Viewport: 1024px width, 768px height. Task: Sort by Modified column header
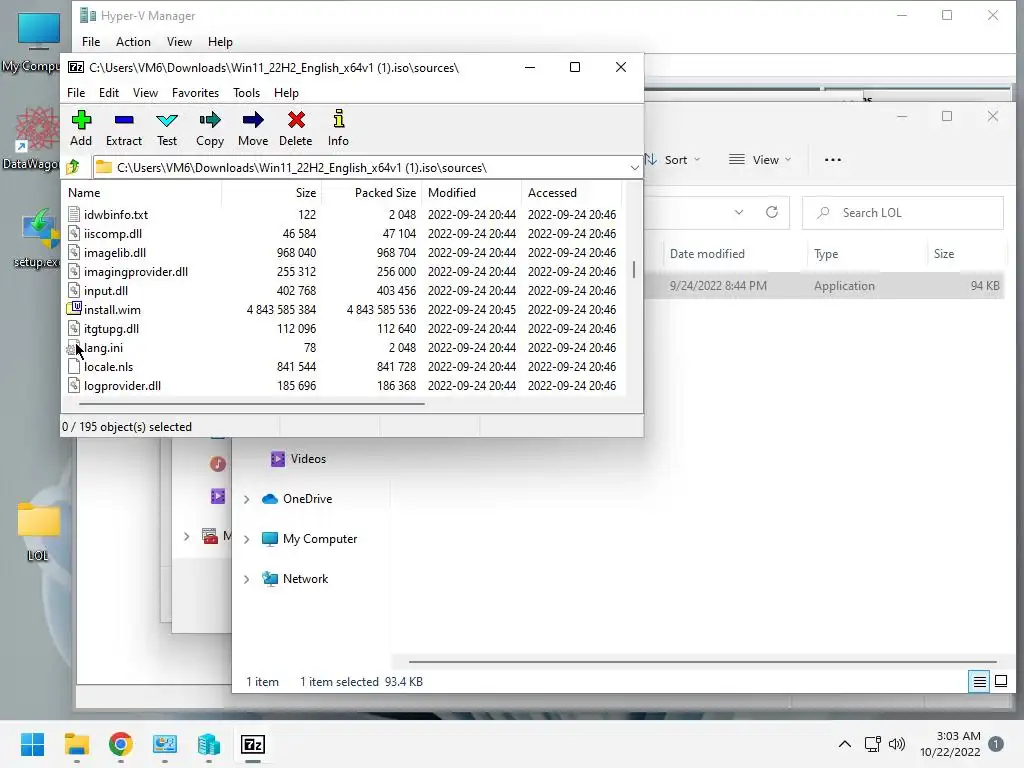pyautogui.click(x=472, y=193)
